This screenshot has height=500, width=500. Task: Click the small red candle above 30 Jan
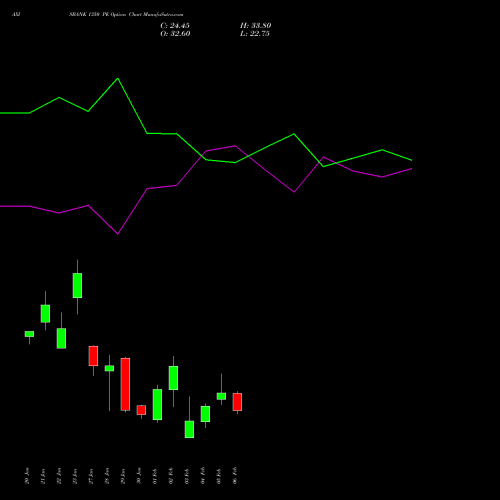141,410
